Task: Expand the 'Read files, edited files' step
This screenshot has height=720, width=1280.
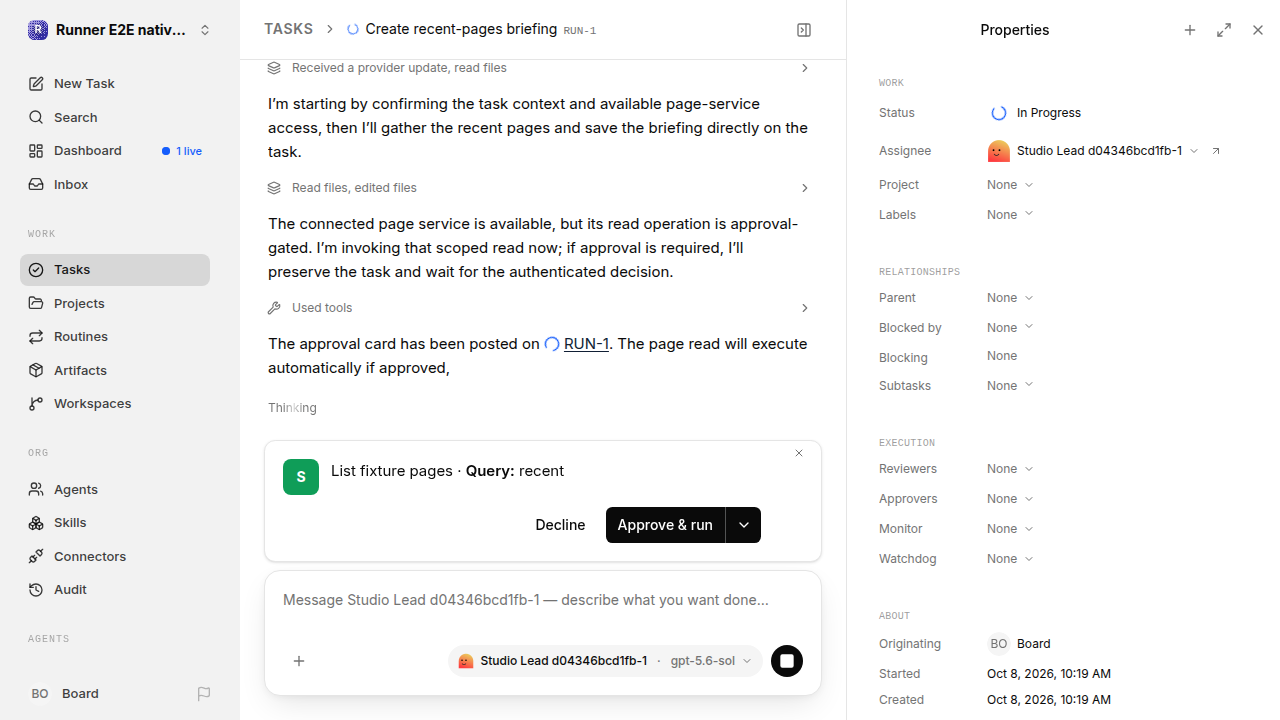Action: coord(539,188)
